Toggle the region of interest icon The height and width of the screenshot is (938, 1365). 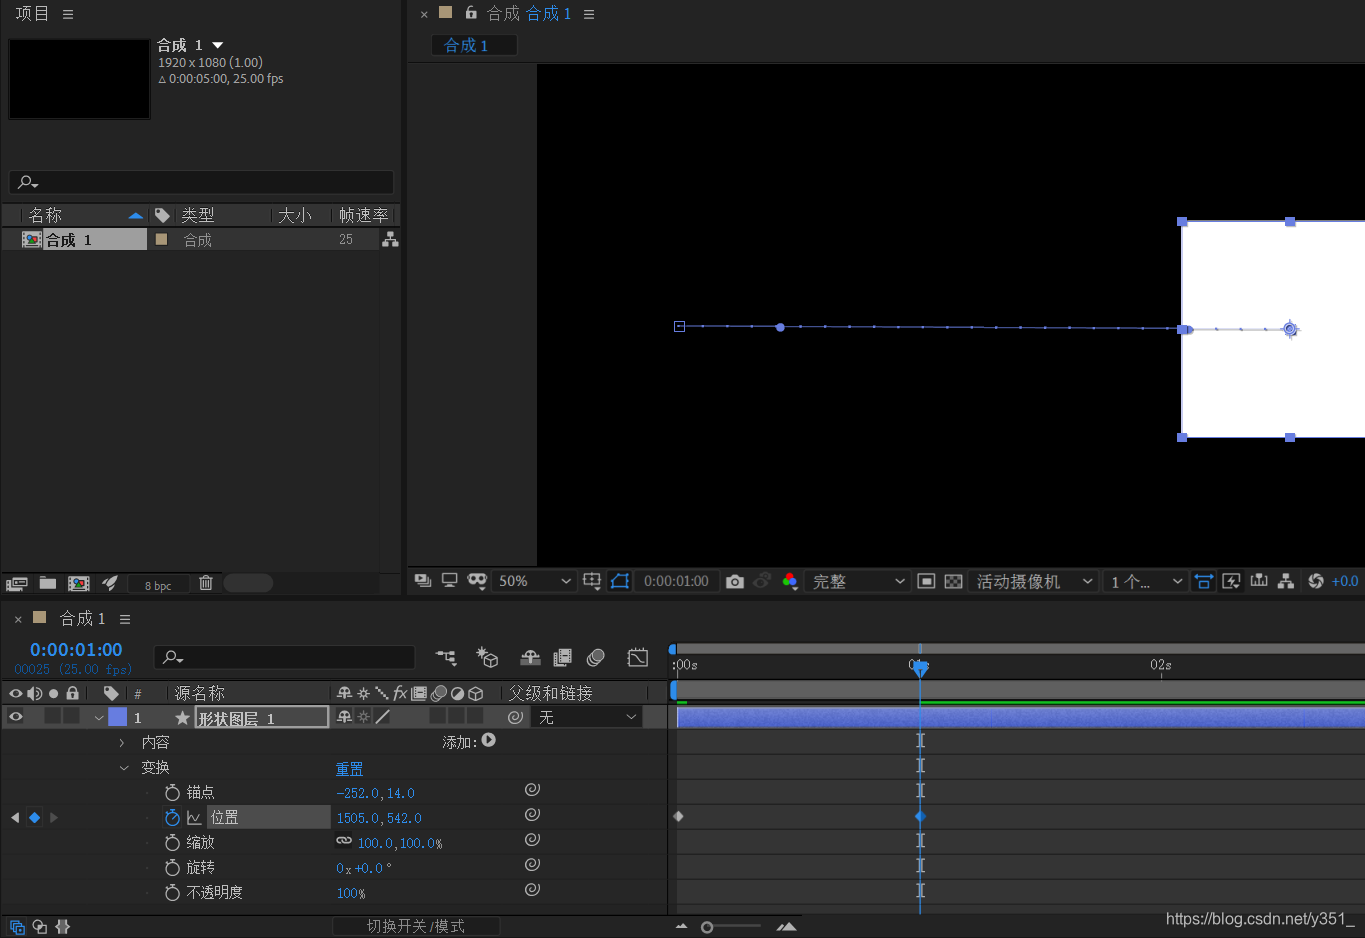926,581
